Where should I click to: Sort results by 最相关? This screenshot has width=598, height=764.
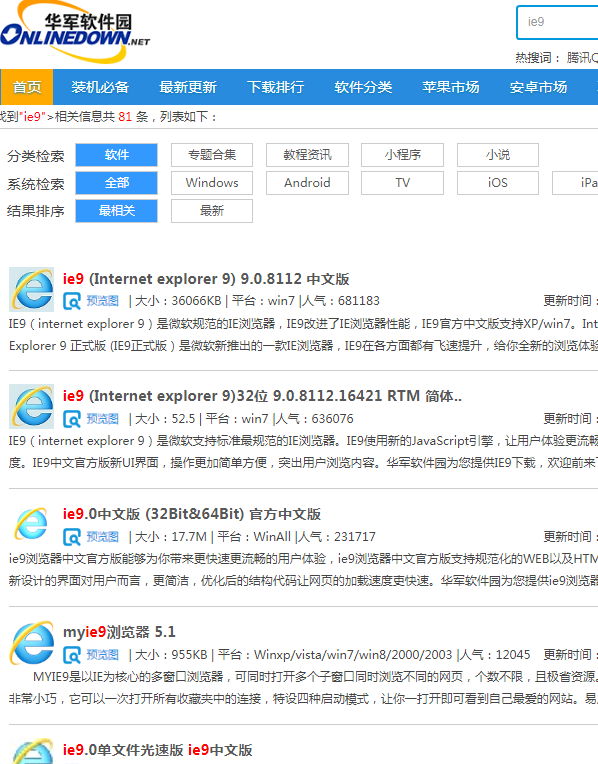116,211
